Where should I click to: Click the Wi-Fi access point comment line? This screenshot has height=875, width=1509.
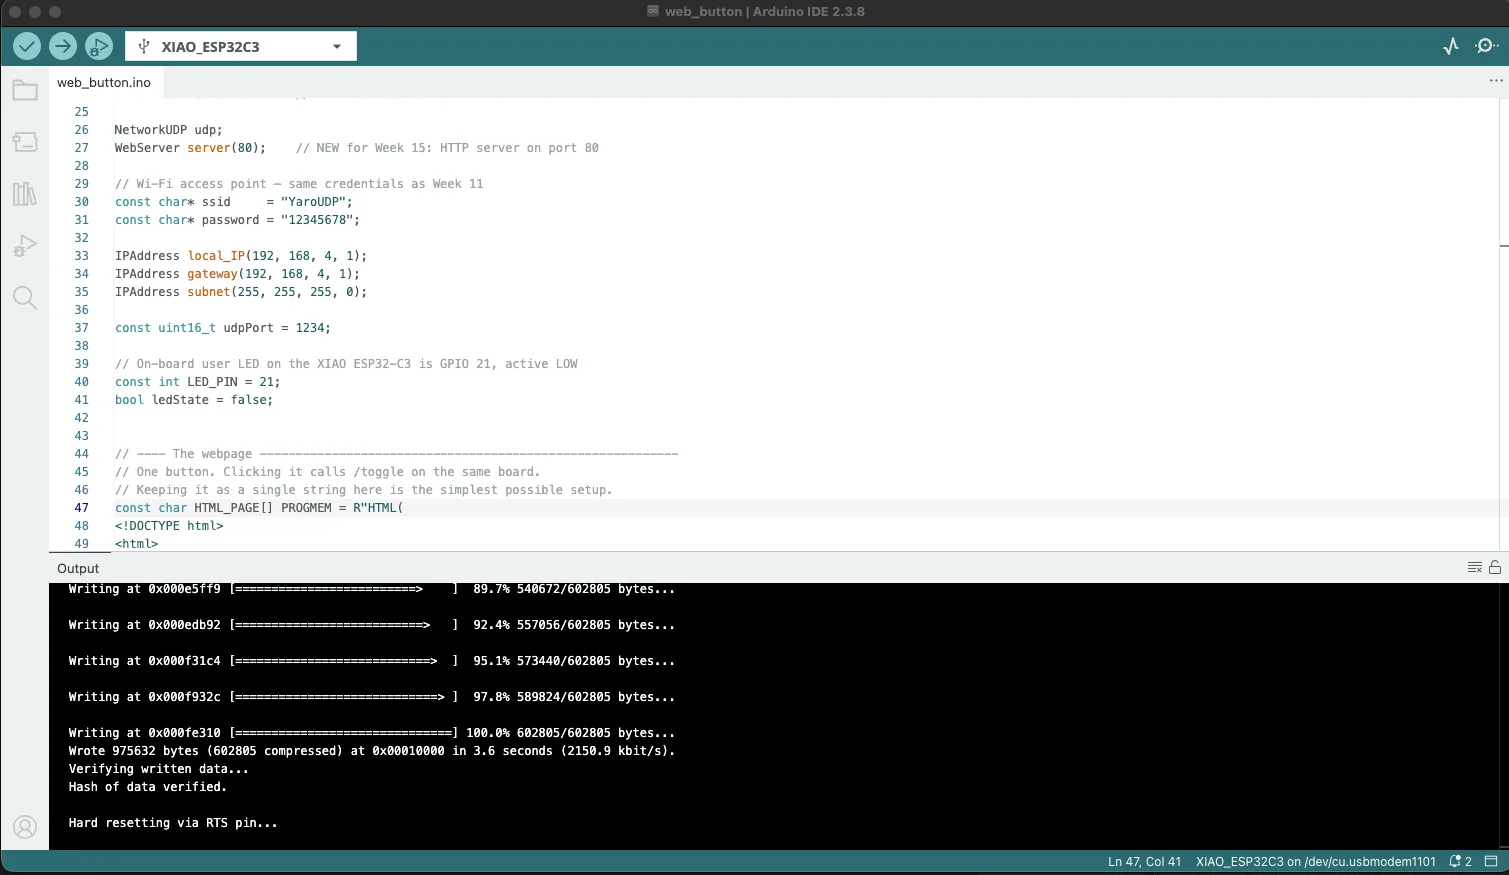(x=299, y=184)
